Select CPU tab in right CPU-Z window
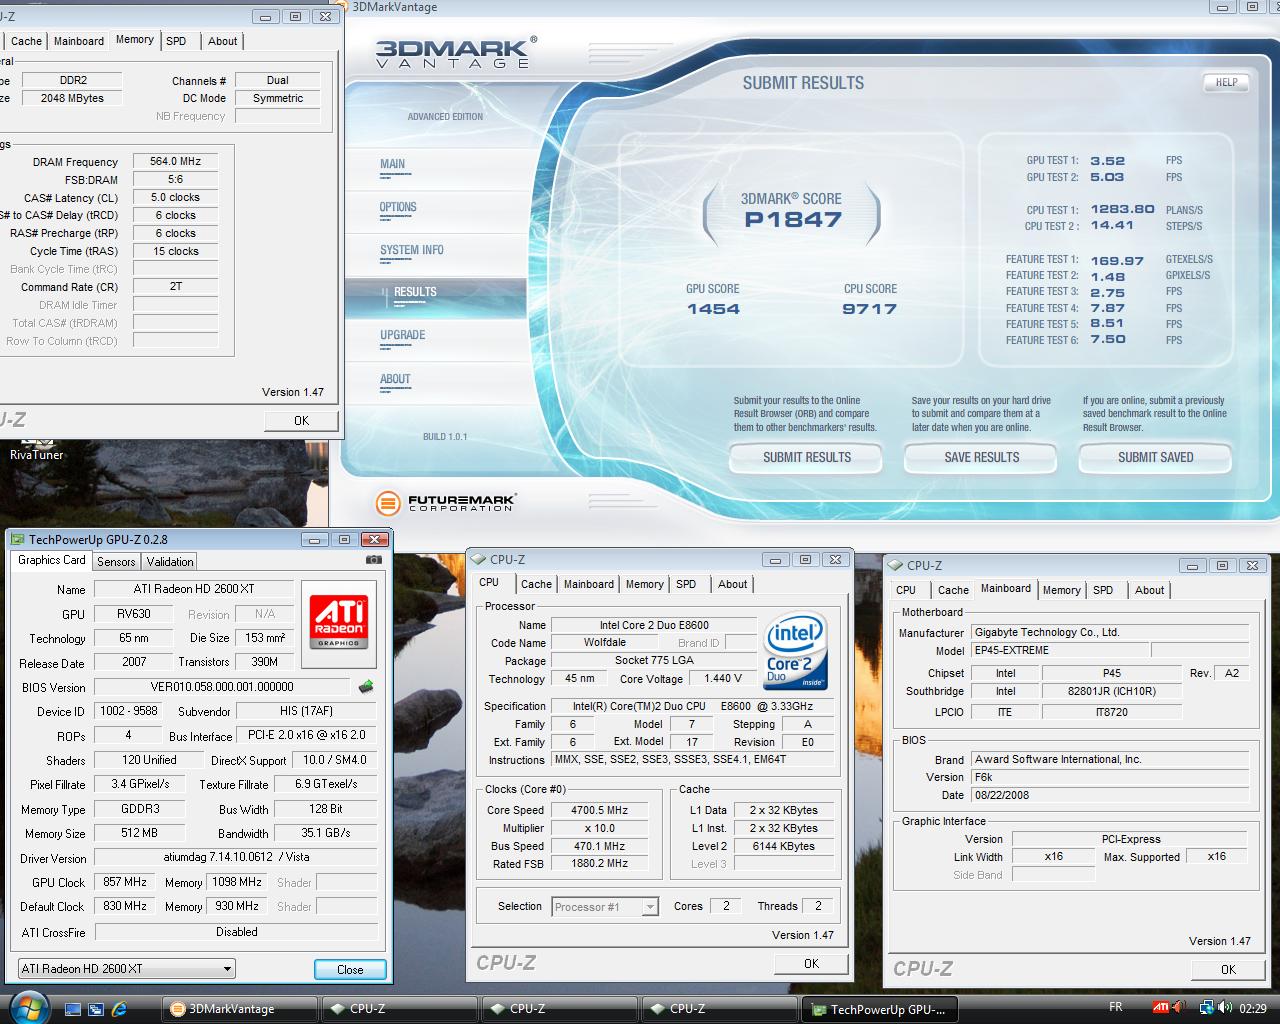Screen dimensions: 1280x1024 tap(906, 590)
